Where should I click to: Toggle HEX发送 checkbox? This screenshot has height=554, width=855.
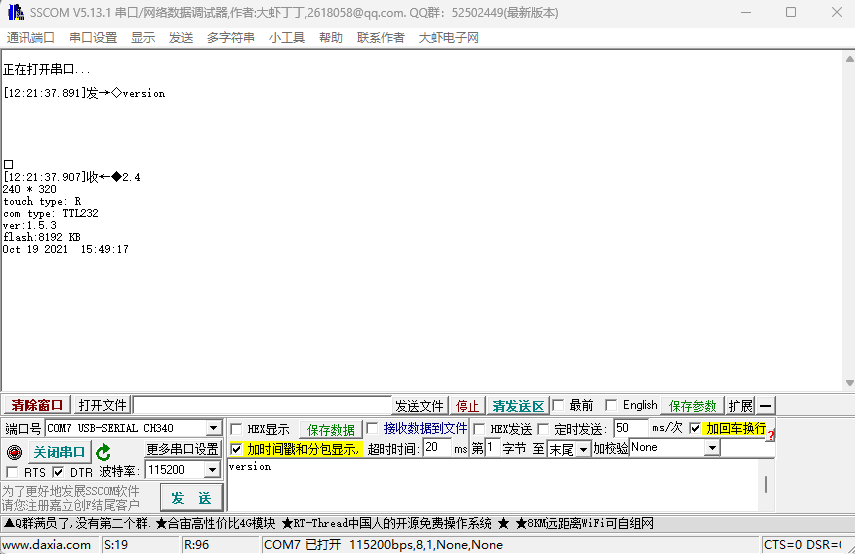[479, 429]
